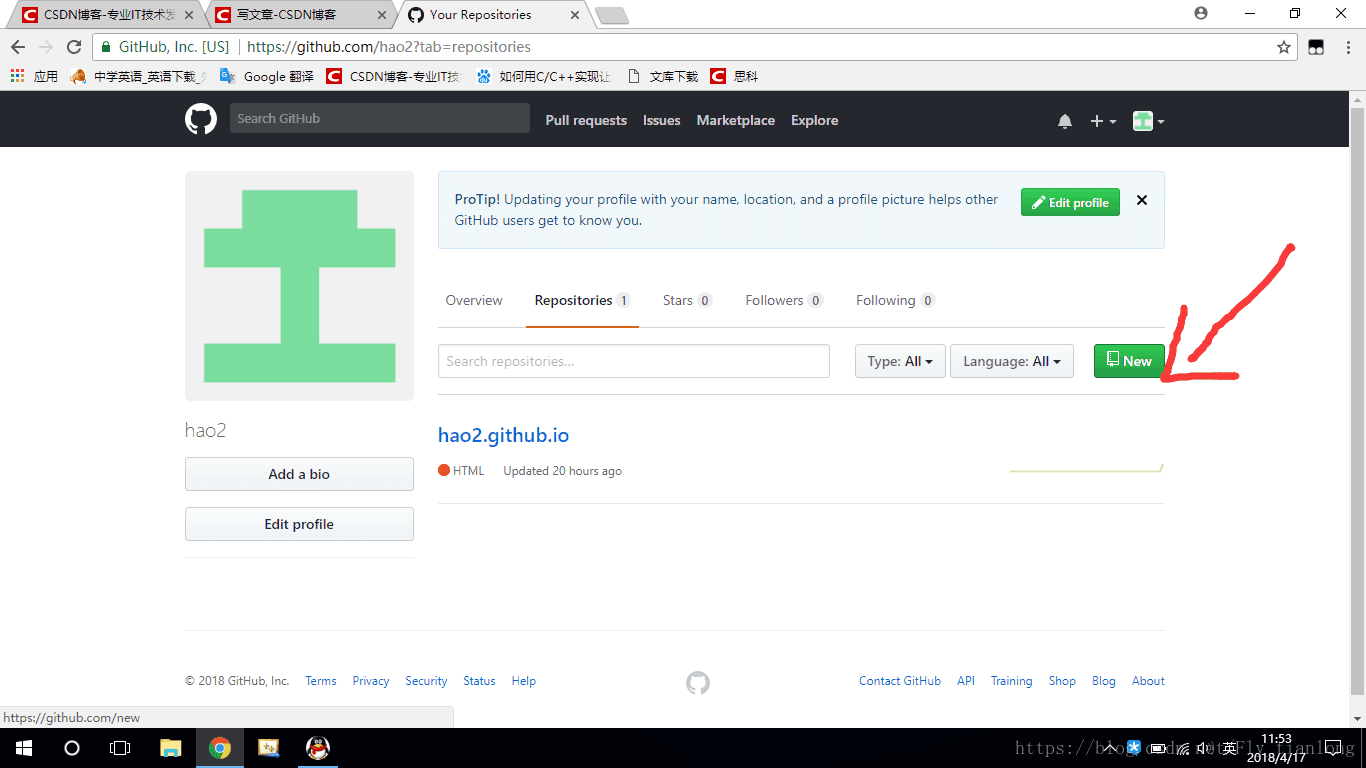Click the large green profile avatar

point(299,286)
